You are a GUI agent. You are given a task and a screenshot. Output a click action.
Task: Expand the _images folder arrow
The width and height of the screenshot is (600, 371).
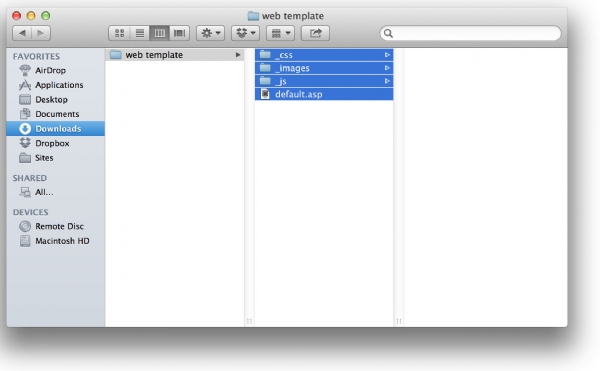tap(387, 68)
